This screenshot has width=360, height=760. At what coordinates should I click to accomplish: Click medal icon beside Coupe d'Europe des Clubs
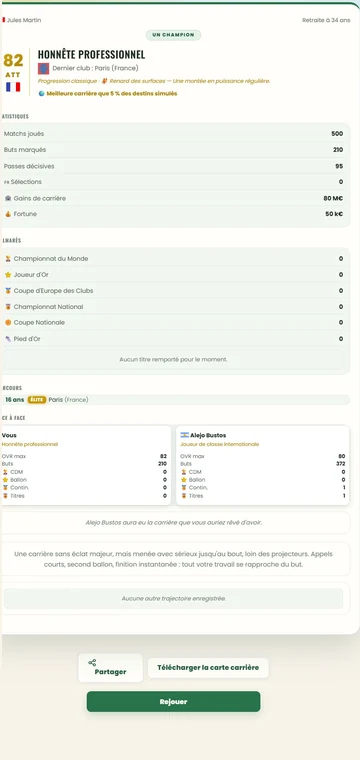8,291
